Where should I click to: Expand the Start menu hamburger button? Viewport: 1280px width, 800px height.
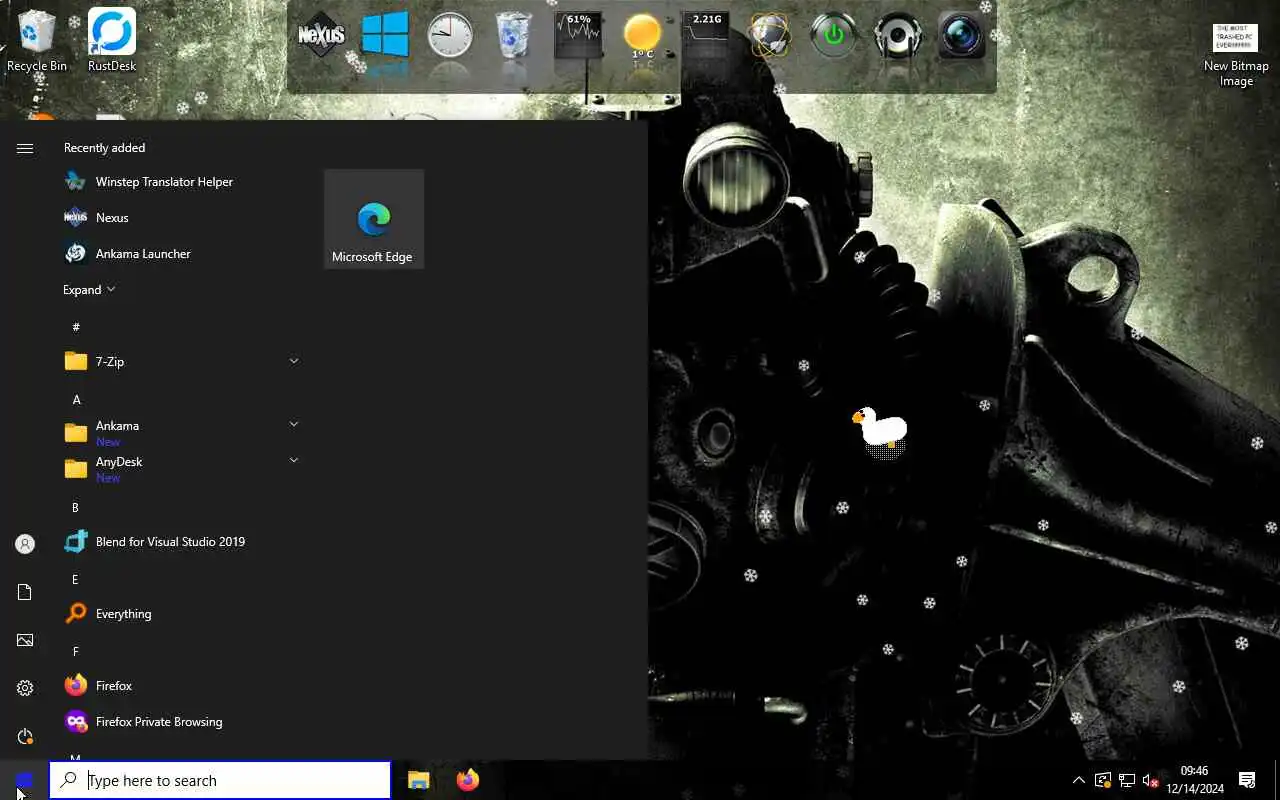tap(25, 148)
